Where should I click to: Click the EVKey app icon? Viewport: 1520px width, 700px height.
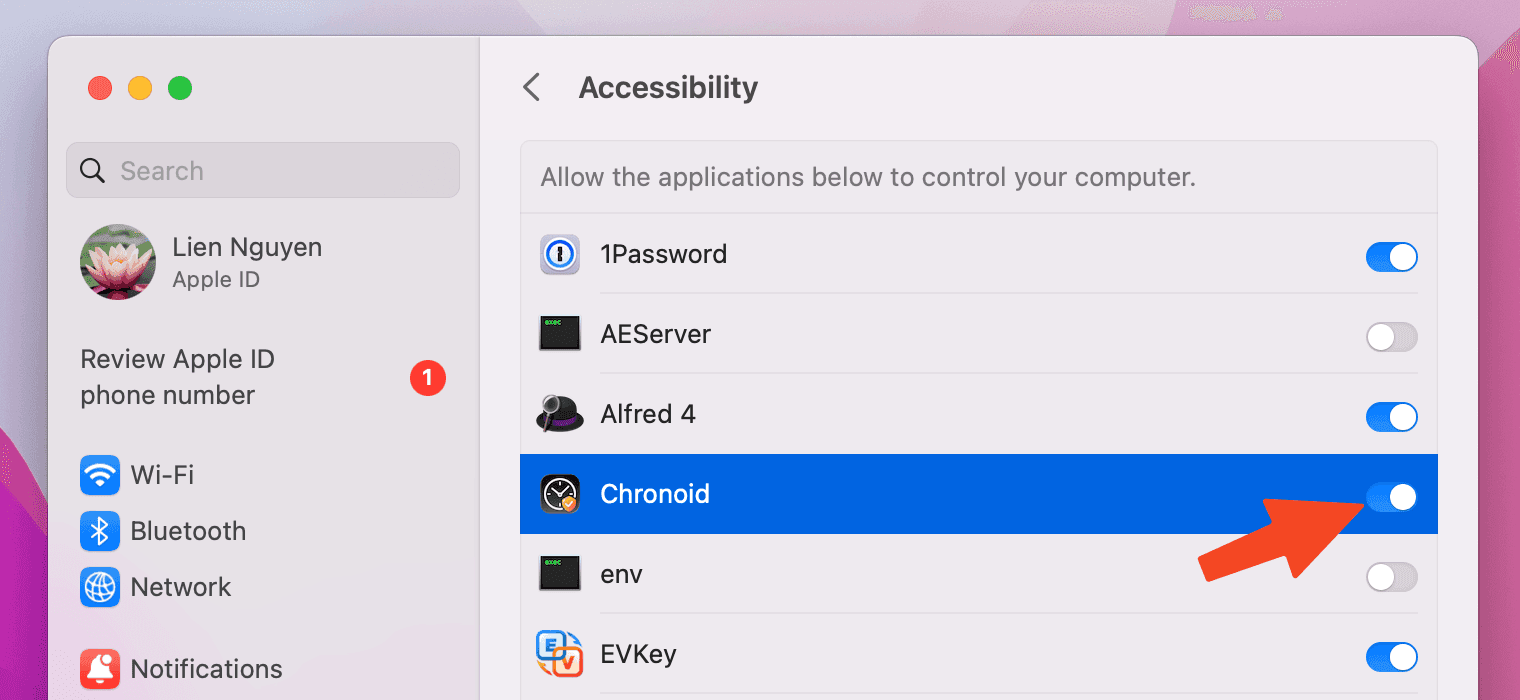560,654
